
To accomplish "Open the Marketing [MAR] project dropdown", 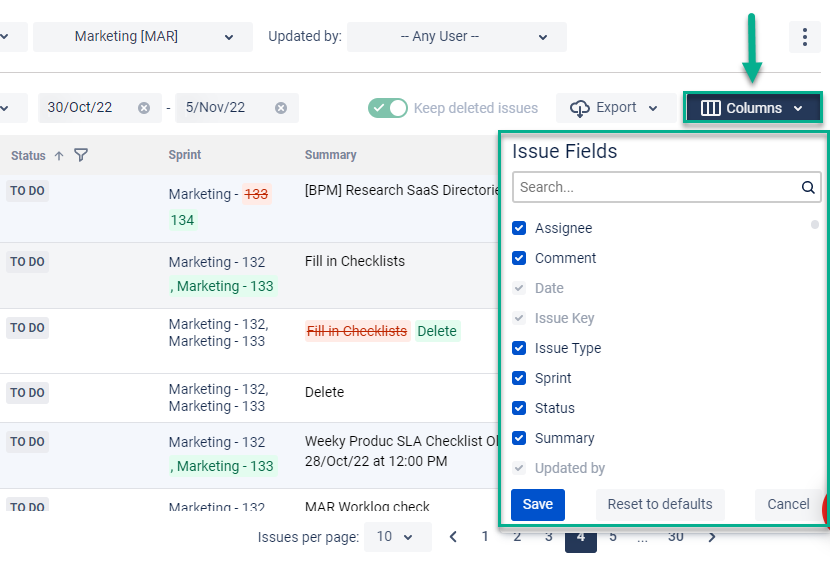I will point(143,37).
